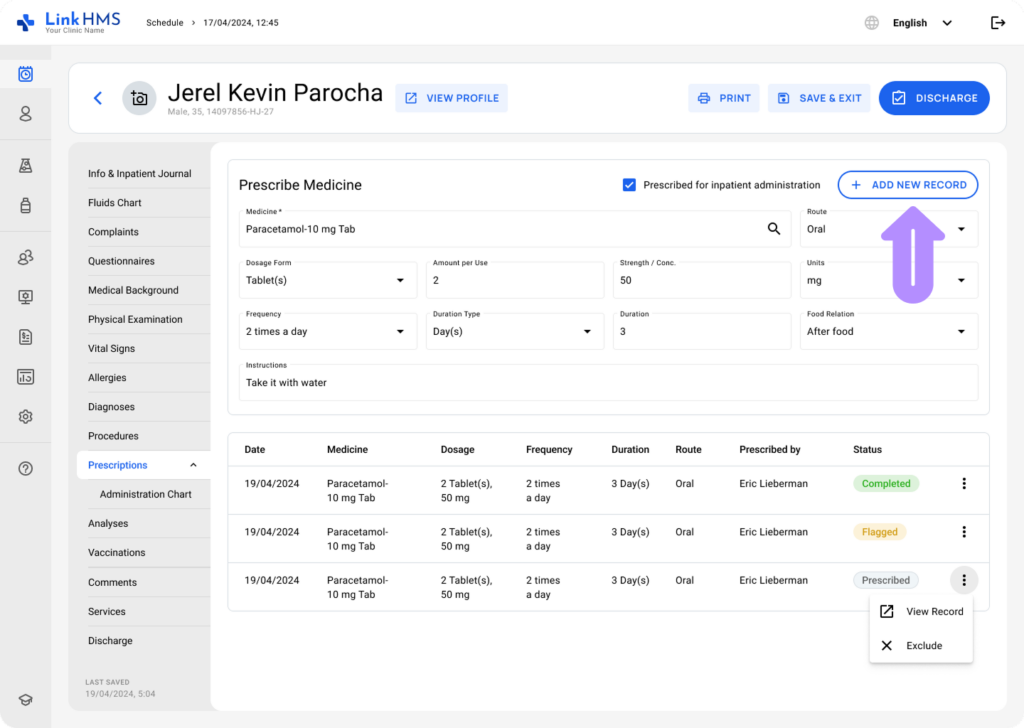
Task: Click the Discharge button
Action: 934,98
